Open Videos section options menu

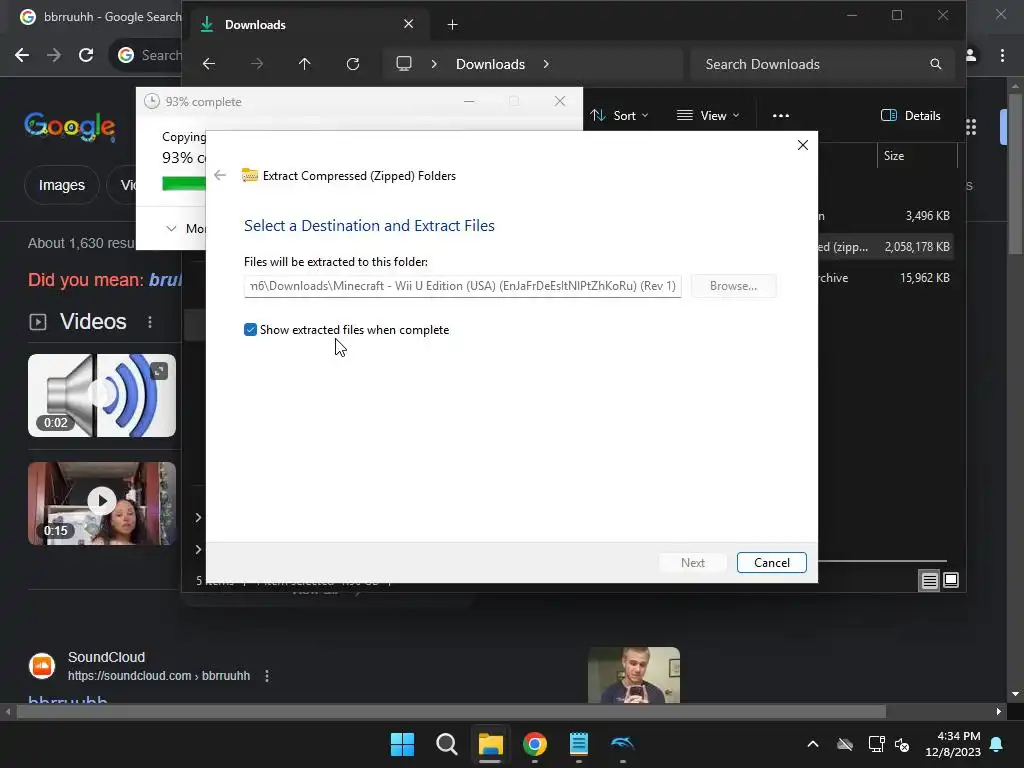point(150,322)
